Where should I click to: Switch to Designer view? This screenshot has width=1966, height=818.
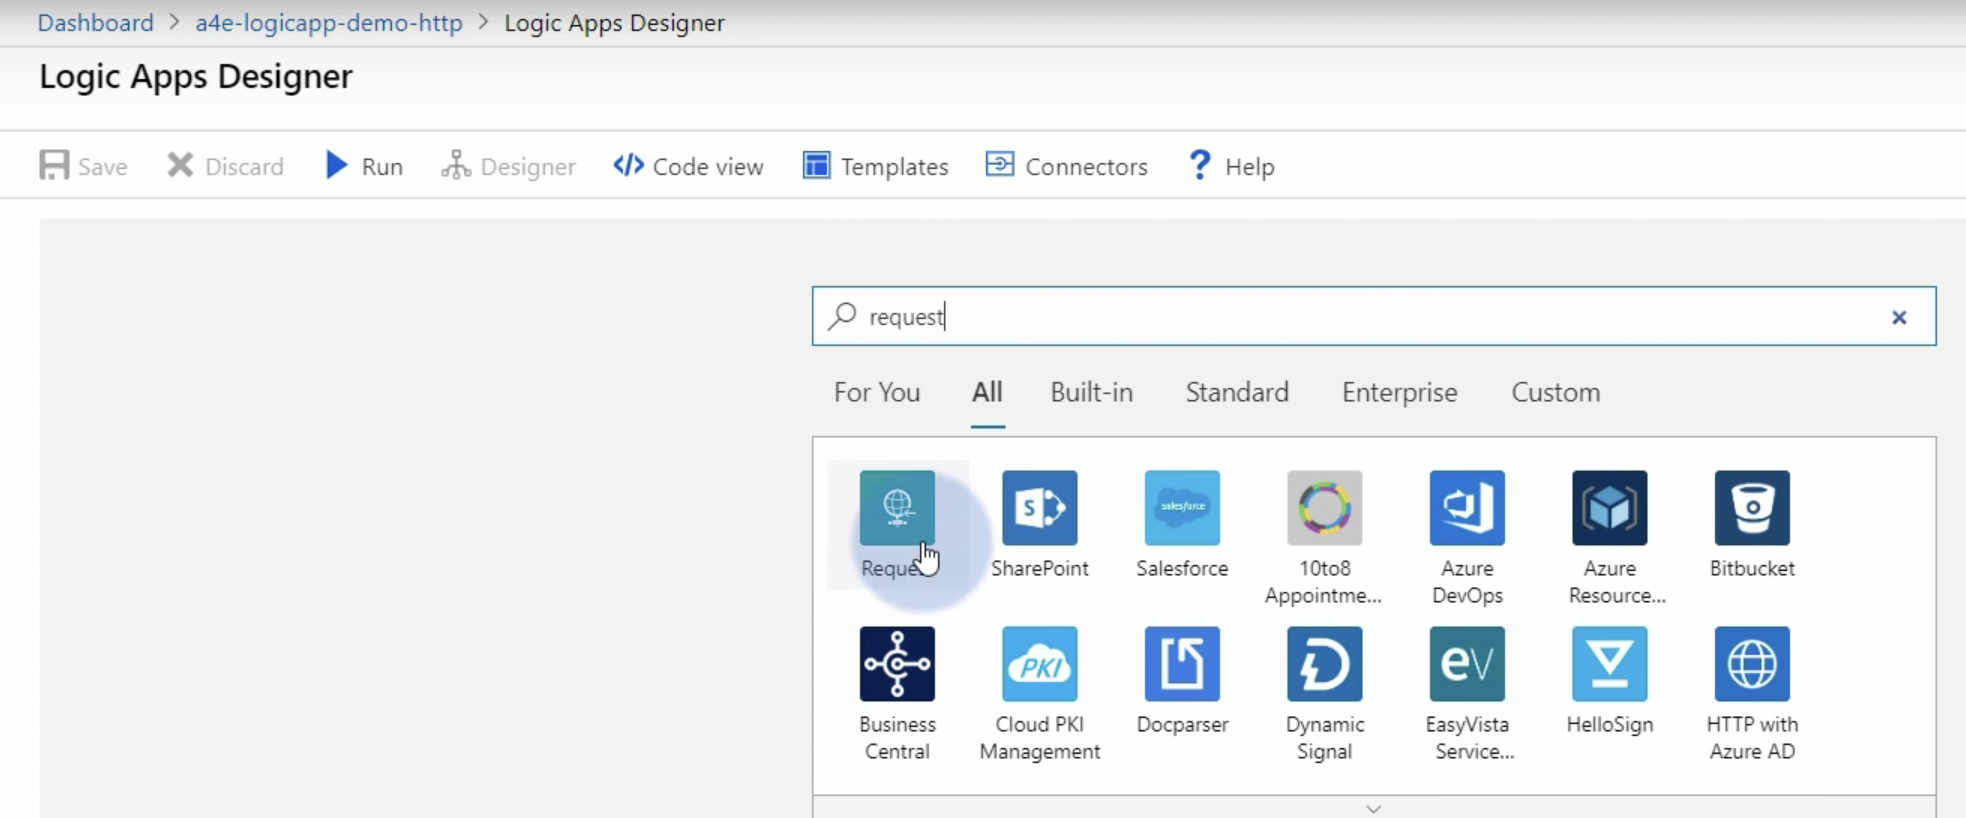click(508, 166)
